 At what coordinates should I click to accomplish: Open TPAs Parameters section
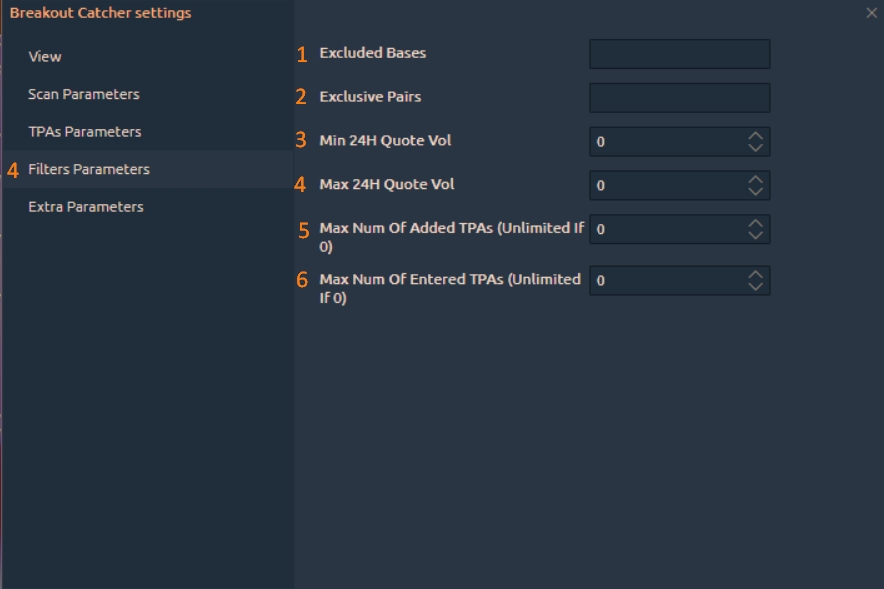point(85,132)
